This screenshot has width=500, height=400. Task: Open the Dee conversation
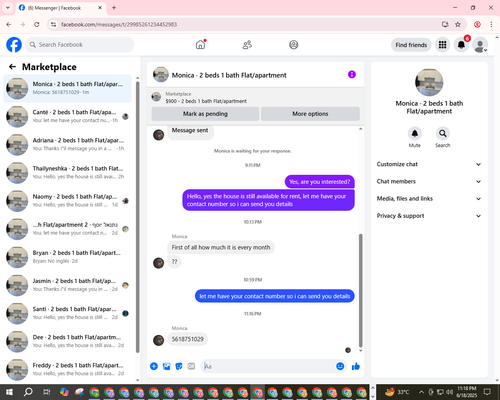(68, 341)
